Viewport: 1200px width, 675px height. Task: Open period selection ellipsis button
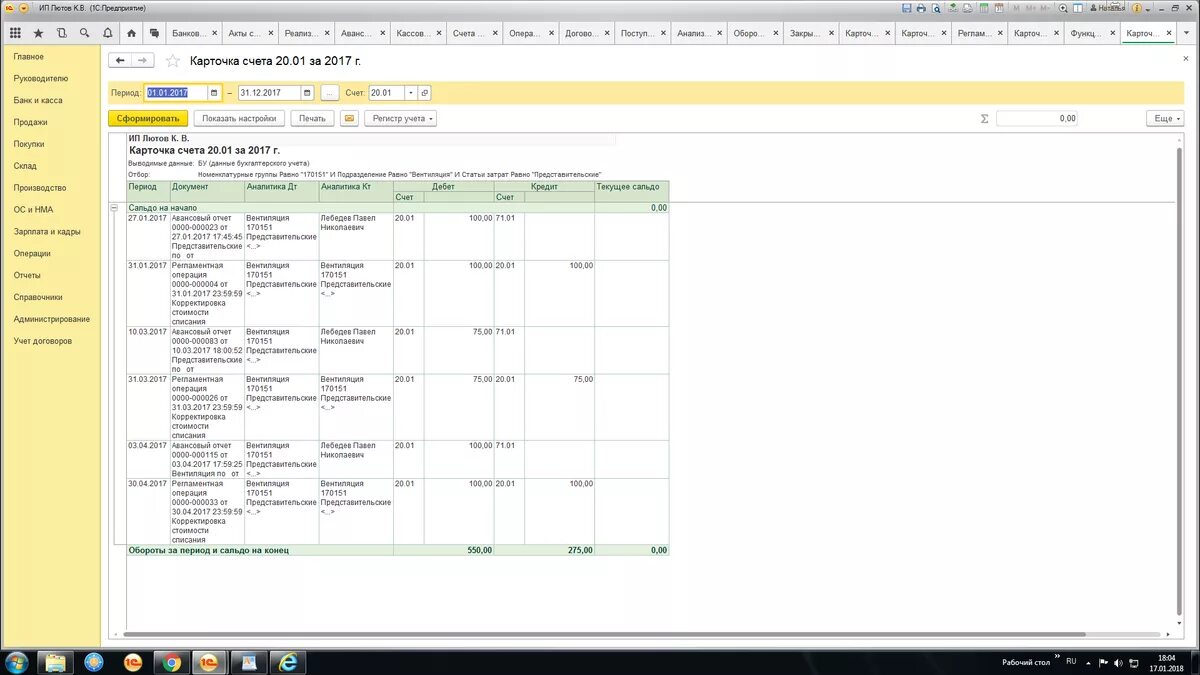pyautogui.click(x=330, y=93)
